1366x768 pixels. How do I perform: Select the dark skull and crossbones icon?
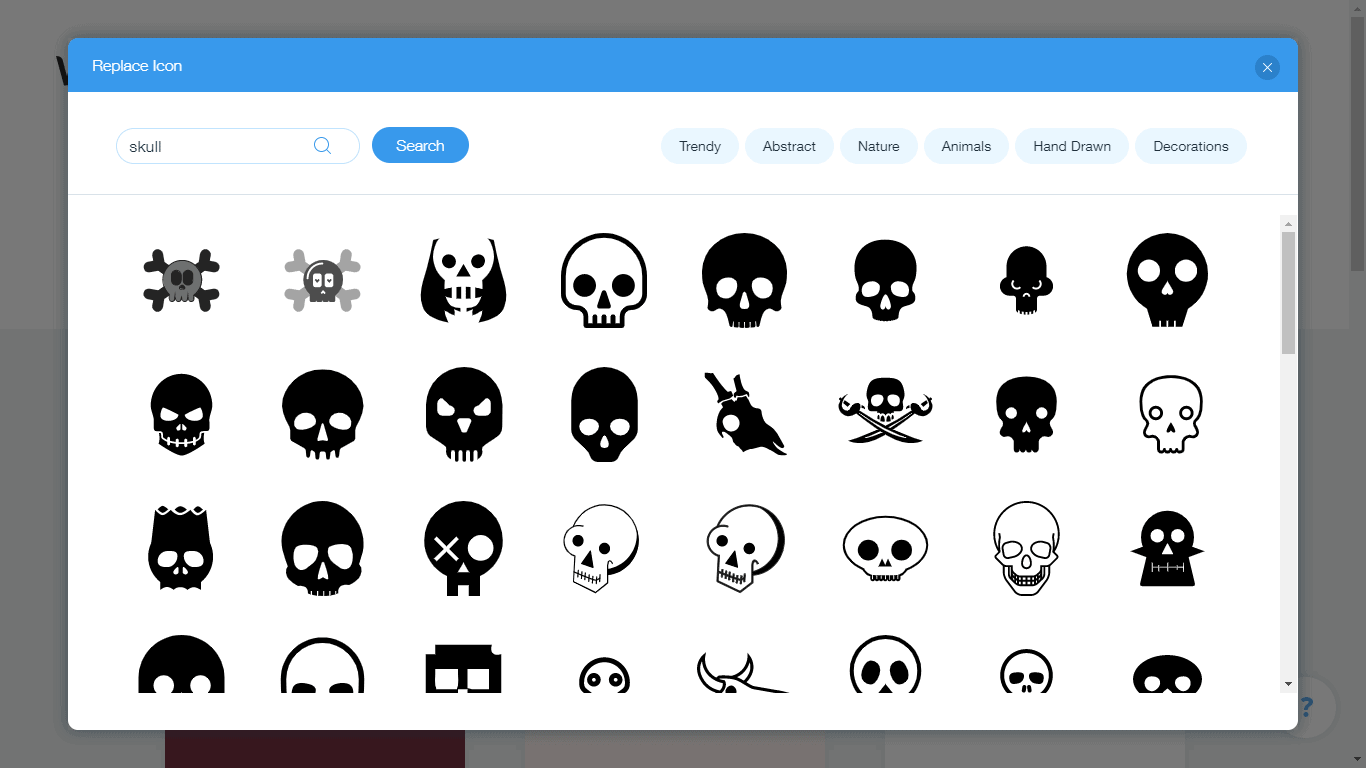(181, 280)
